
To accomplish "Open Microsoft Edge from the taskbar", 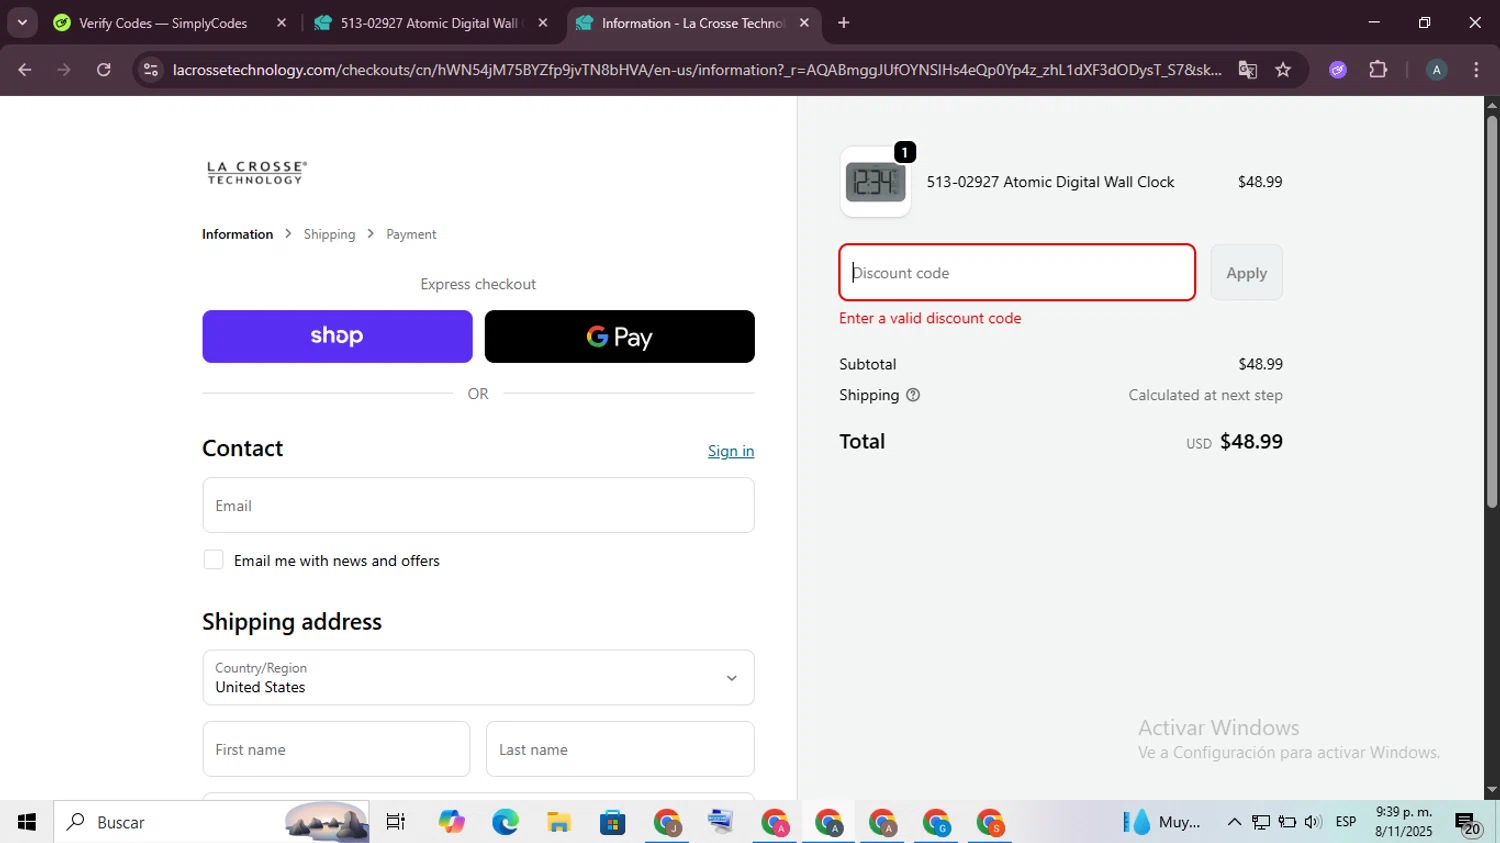I will (505, 822).
